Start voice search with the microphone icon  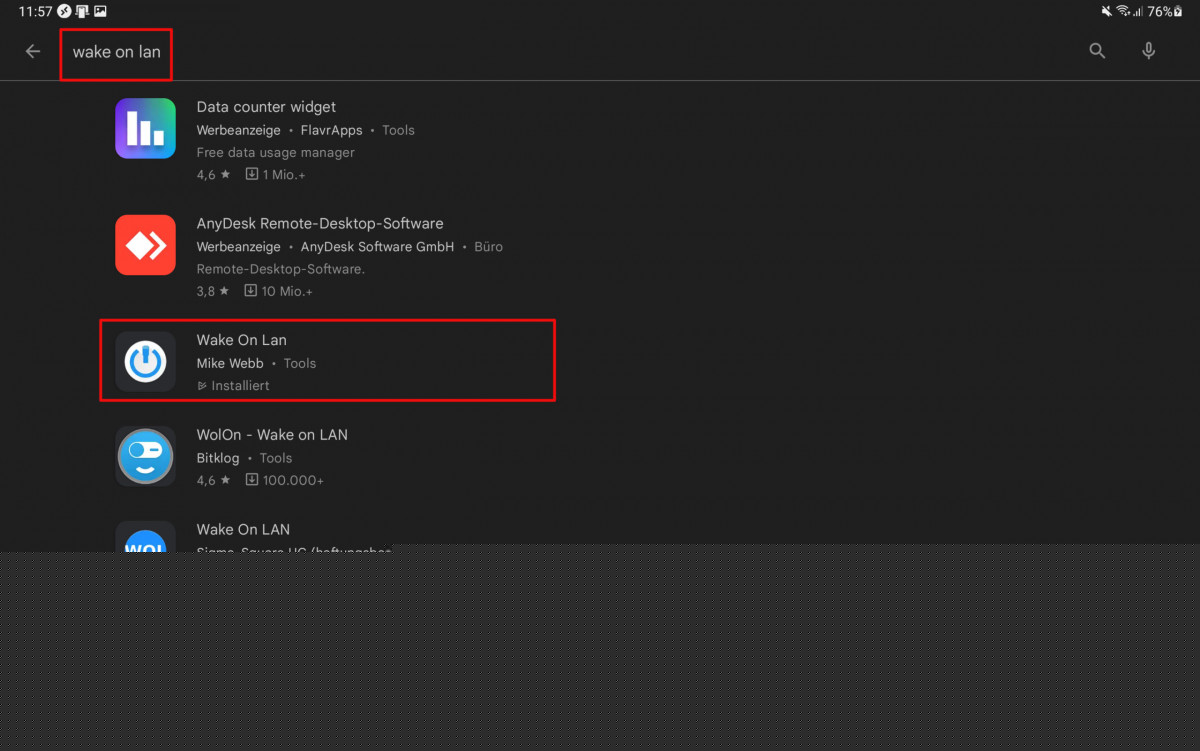click(1148, 51)
